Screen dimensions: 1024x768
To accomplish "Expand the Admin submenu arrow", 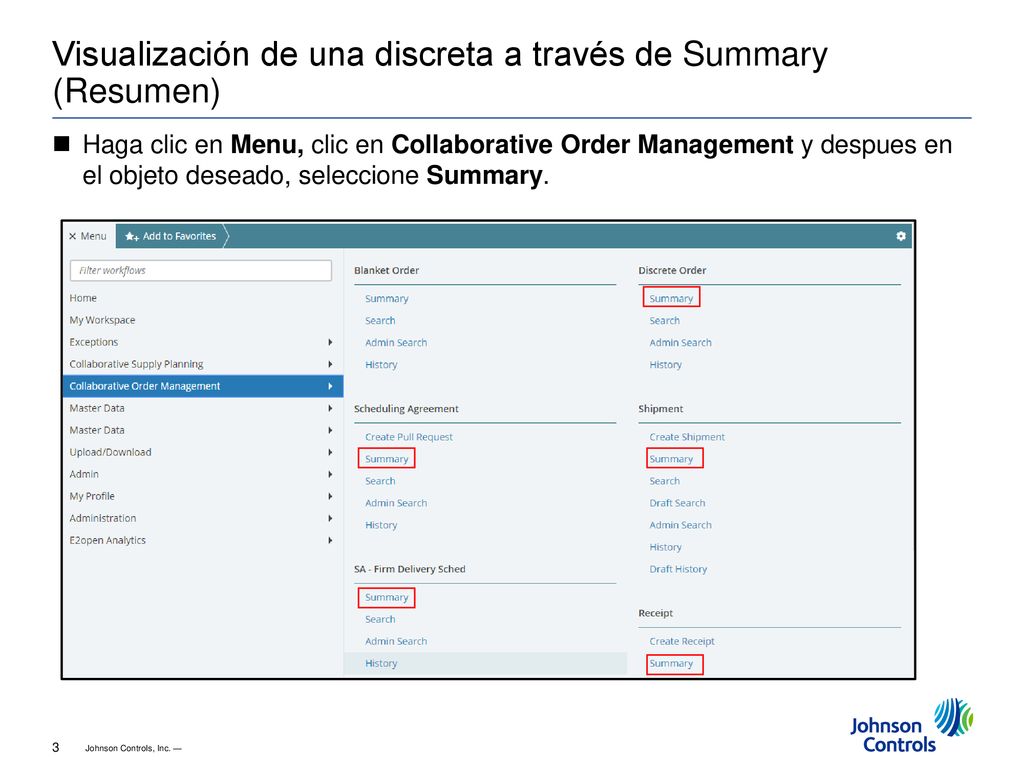I will [330, 474].
